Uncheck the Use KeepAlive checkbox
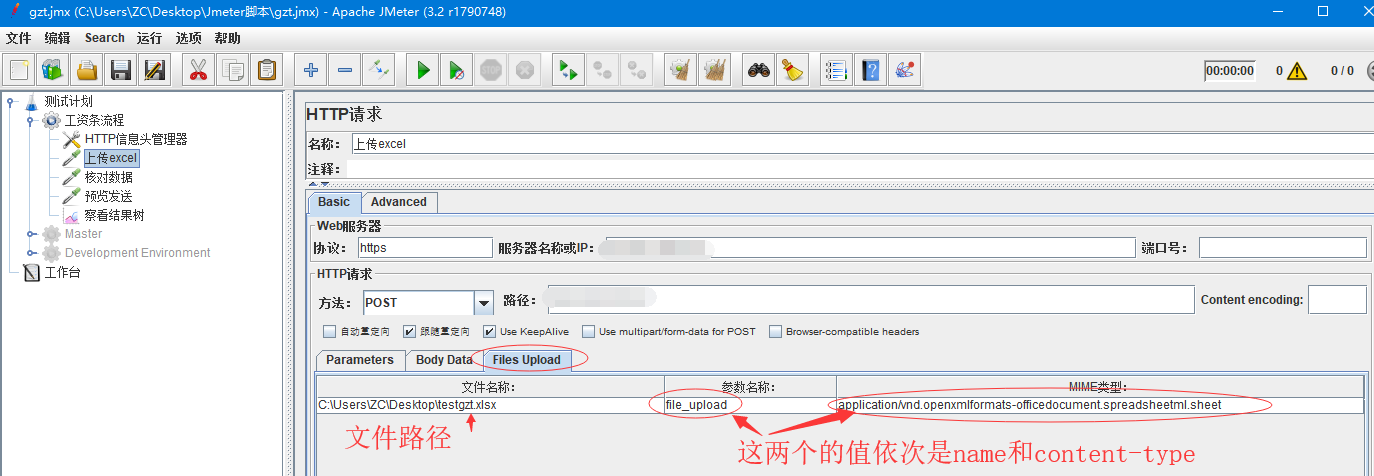 pos(489,331)
